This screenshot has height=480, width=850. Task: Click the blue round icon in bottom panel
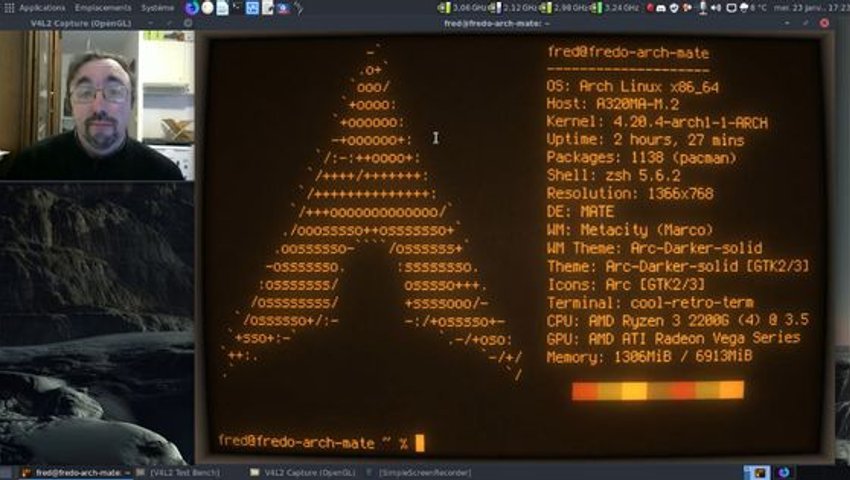783,472
